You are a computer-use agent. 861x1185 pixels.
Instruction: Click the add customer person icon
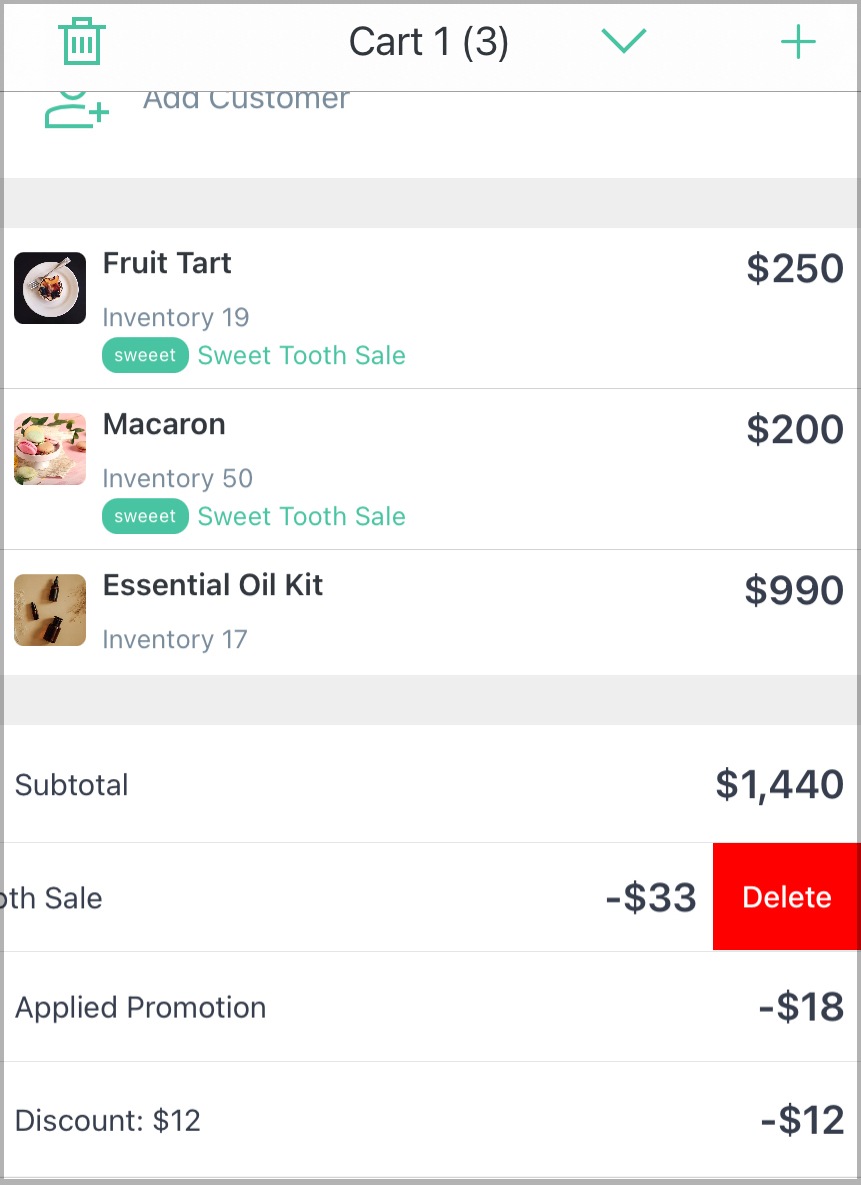click(76, 109)
